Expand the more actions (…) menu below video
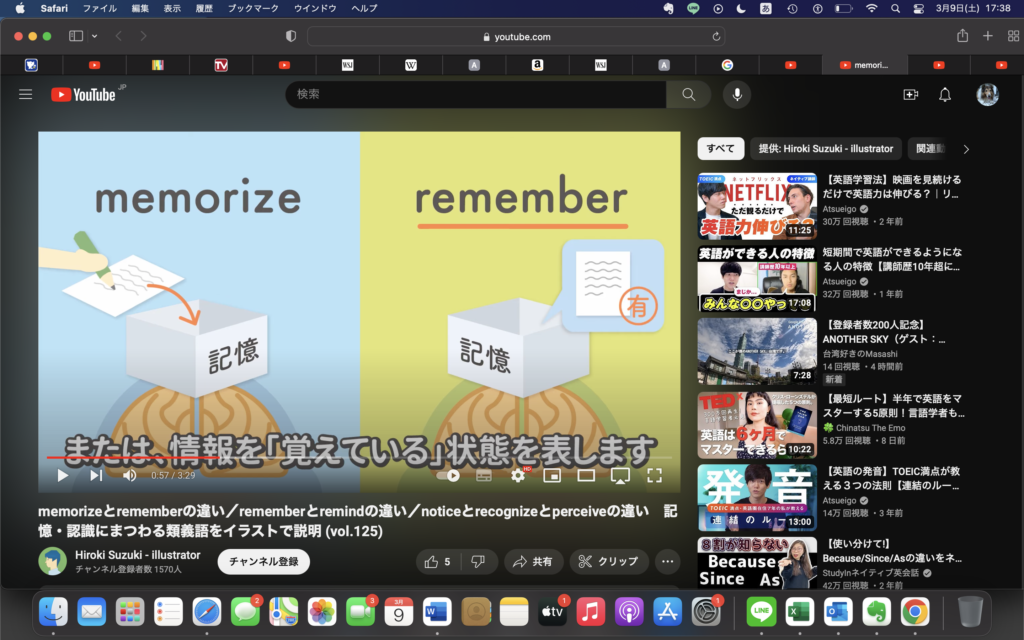 point(667,562)
